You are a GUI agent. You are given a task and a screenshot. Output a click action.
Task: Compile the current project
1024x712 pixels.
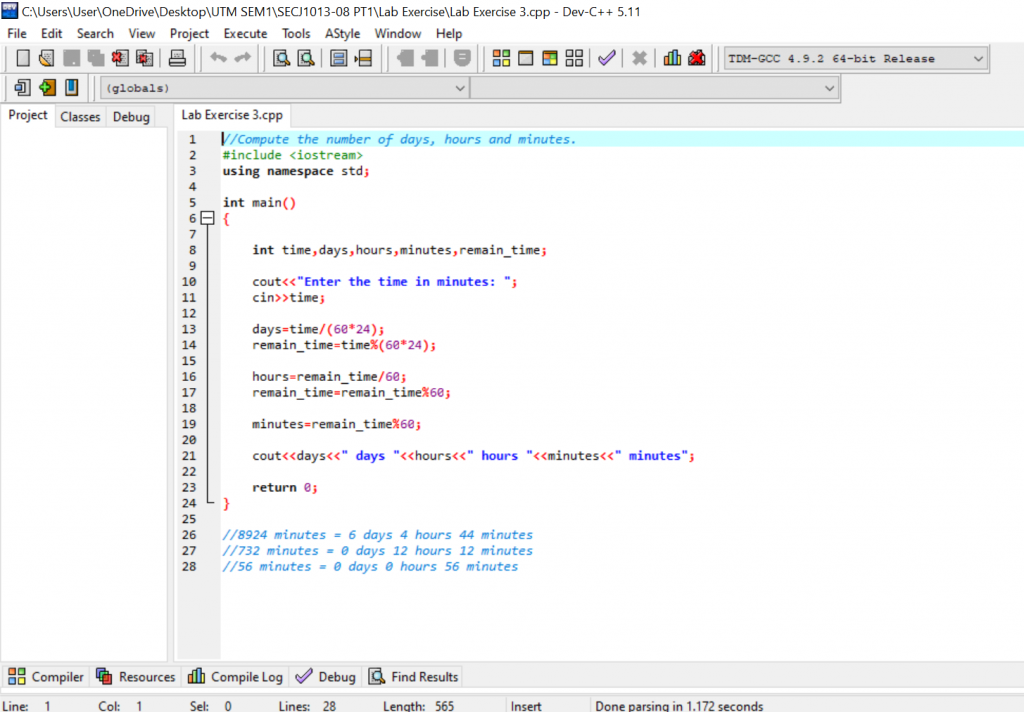501,57
